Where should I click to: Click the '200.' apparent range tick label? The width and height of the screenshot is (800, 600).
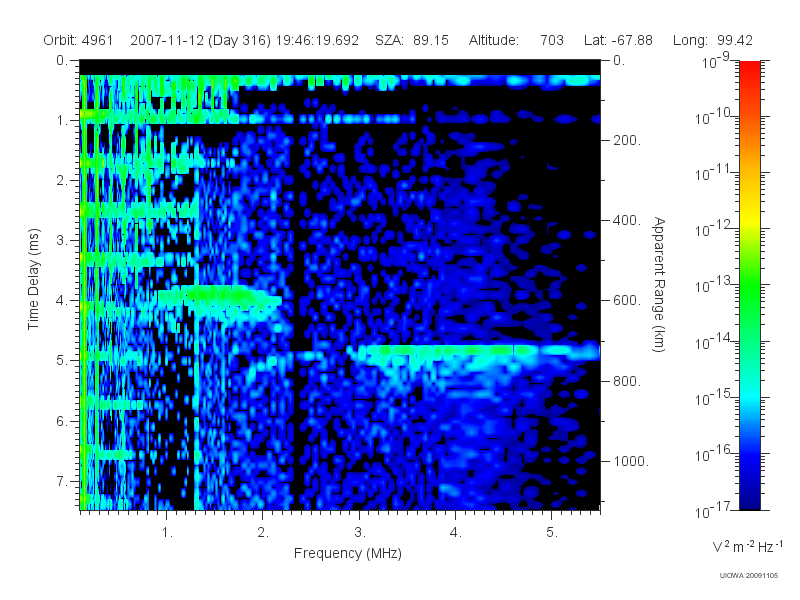(627, 140)
